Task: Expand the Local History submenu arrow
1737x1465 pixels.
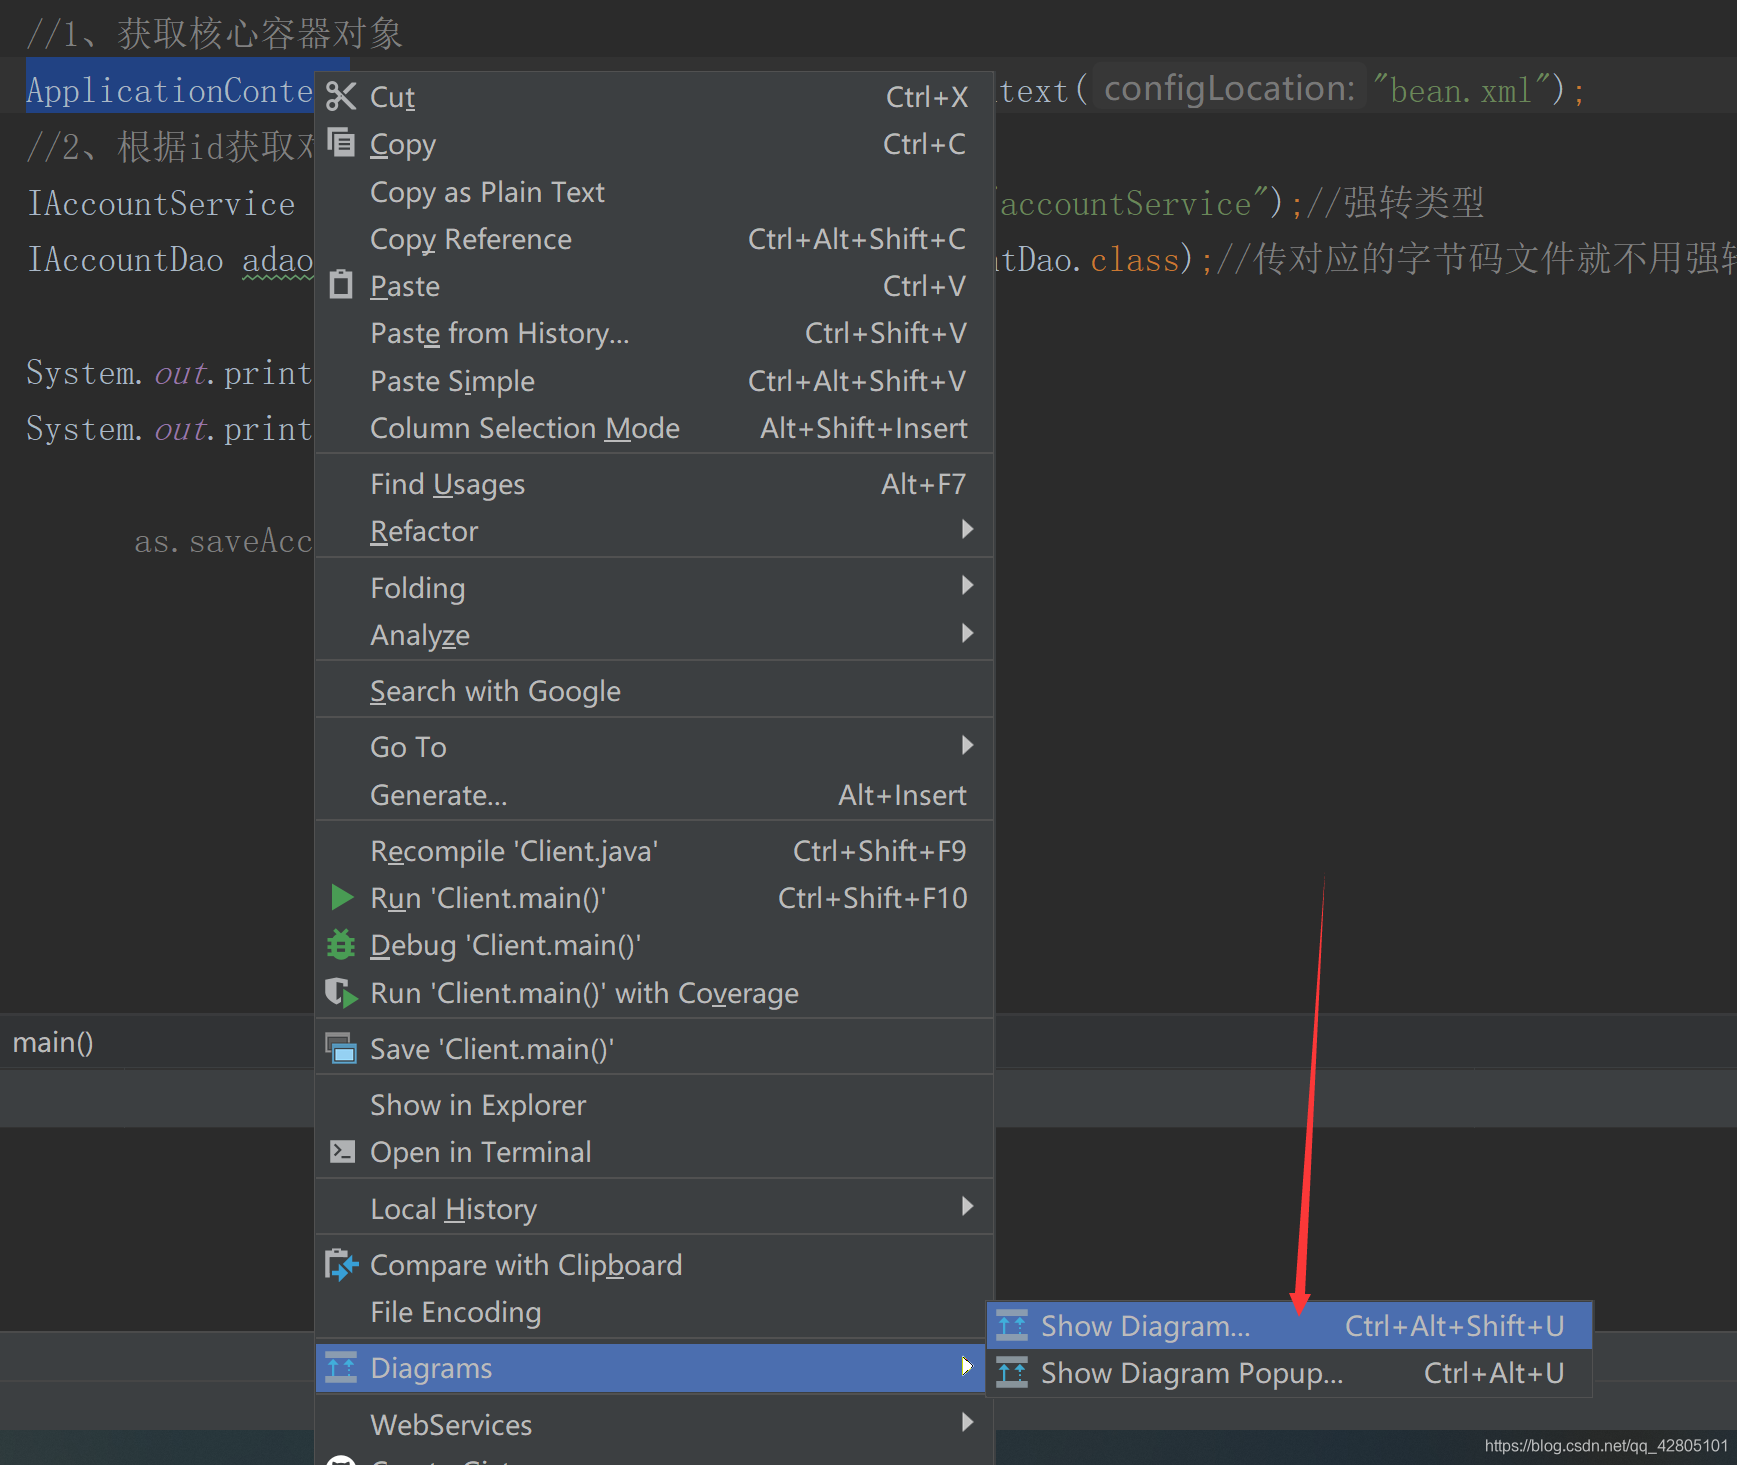Action: pyautogui.click(x=967, y=1206)
